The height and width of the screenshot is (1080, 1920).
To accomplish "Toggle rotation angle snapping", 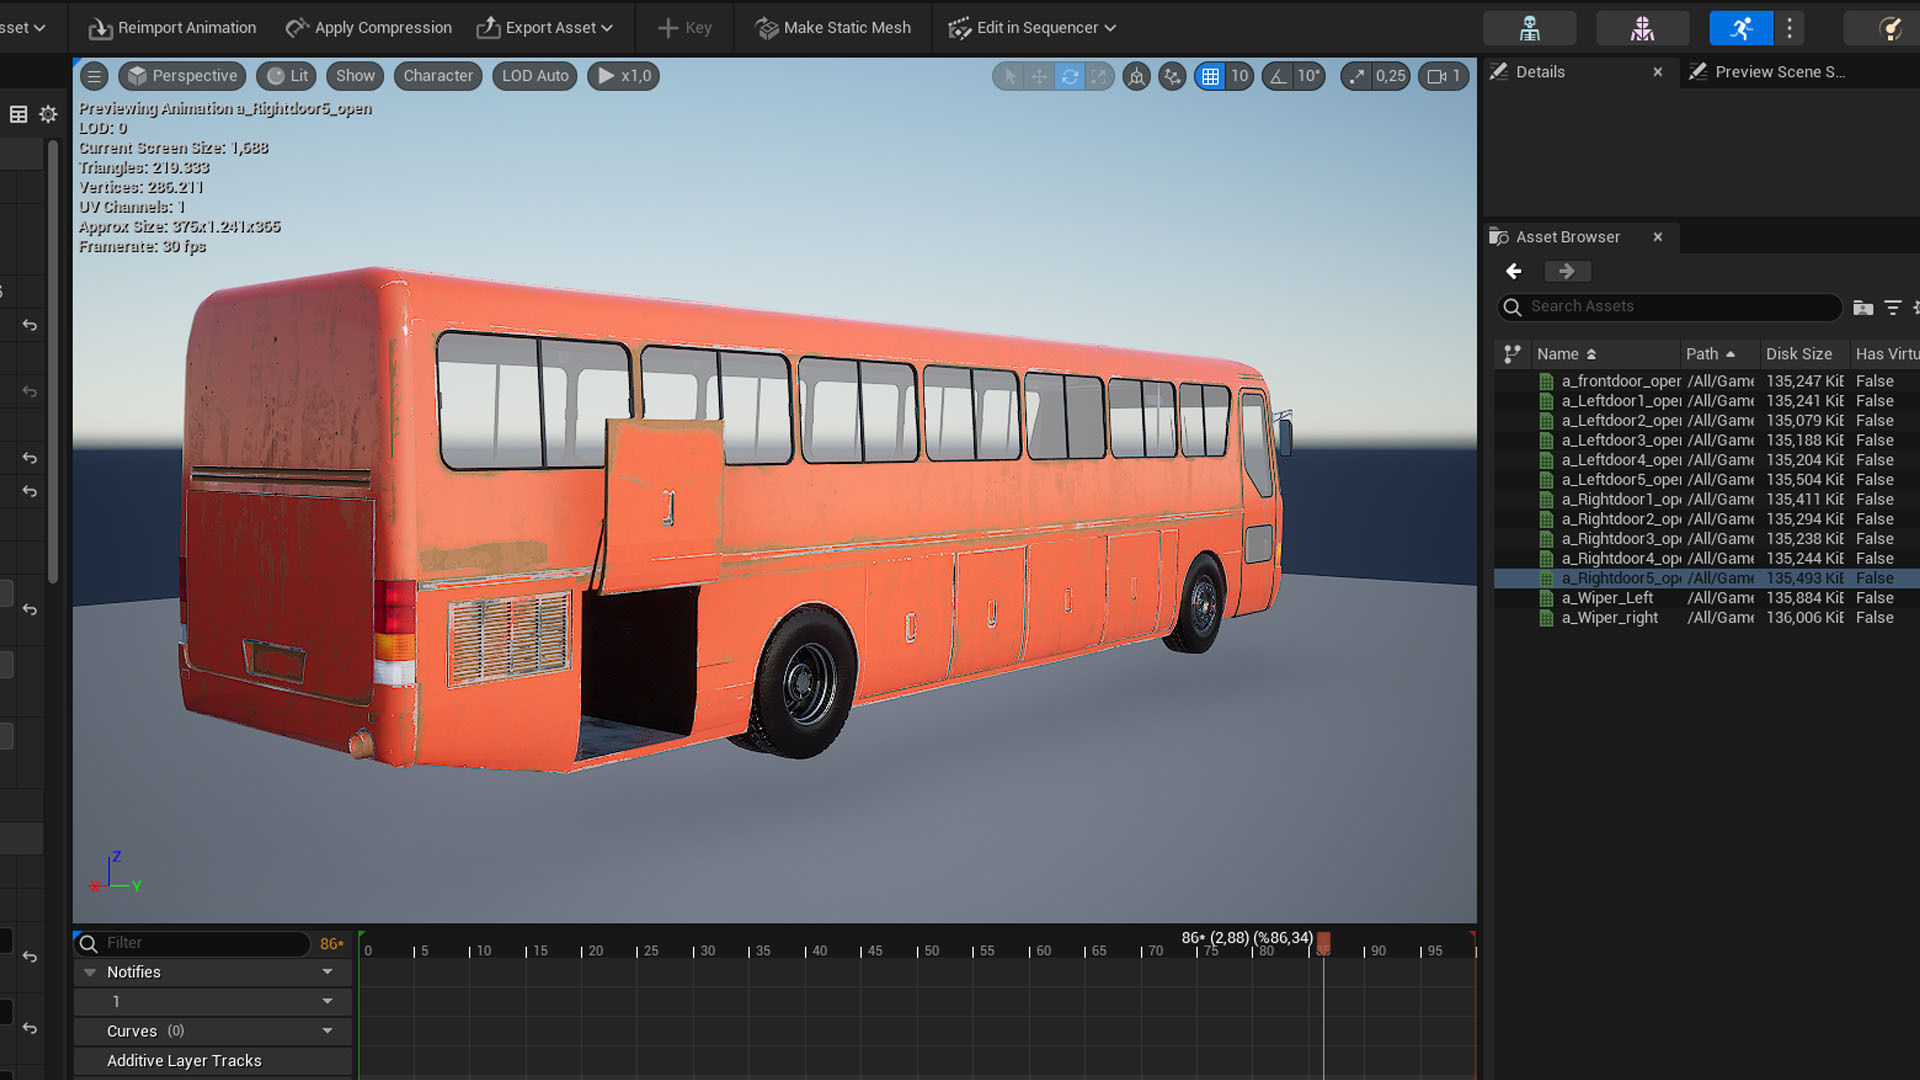I will click(1278, 76).
